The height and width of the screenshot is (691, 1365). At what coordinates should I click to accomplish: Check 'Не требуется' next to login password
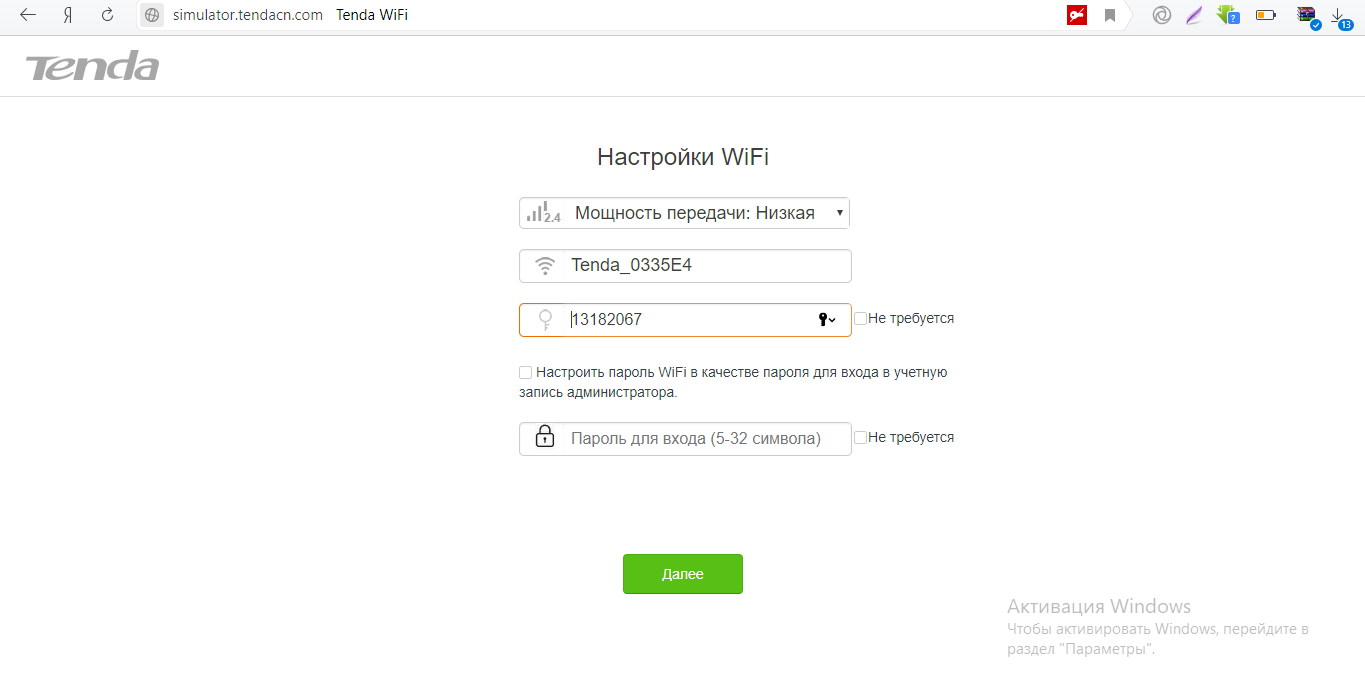861,437
